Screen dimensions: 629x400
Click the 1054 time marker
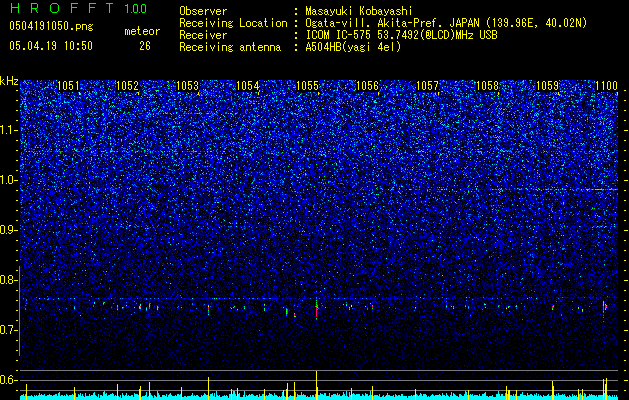pyautogui.click(x=248, y=86)
